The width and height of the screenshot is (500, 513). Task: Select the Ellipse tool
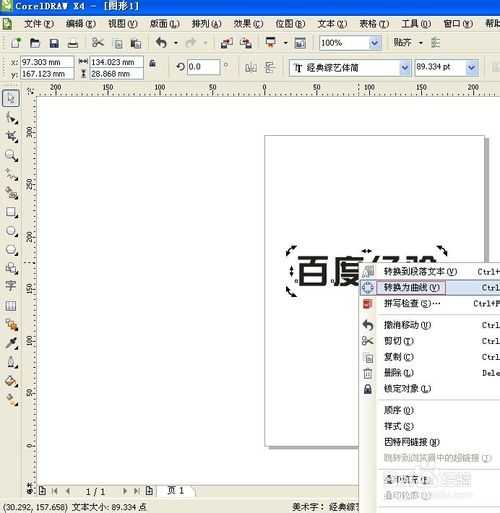coord(11,231)
